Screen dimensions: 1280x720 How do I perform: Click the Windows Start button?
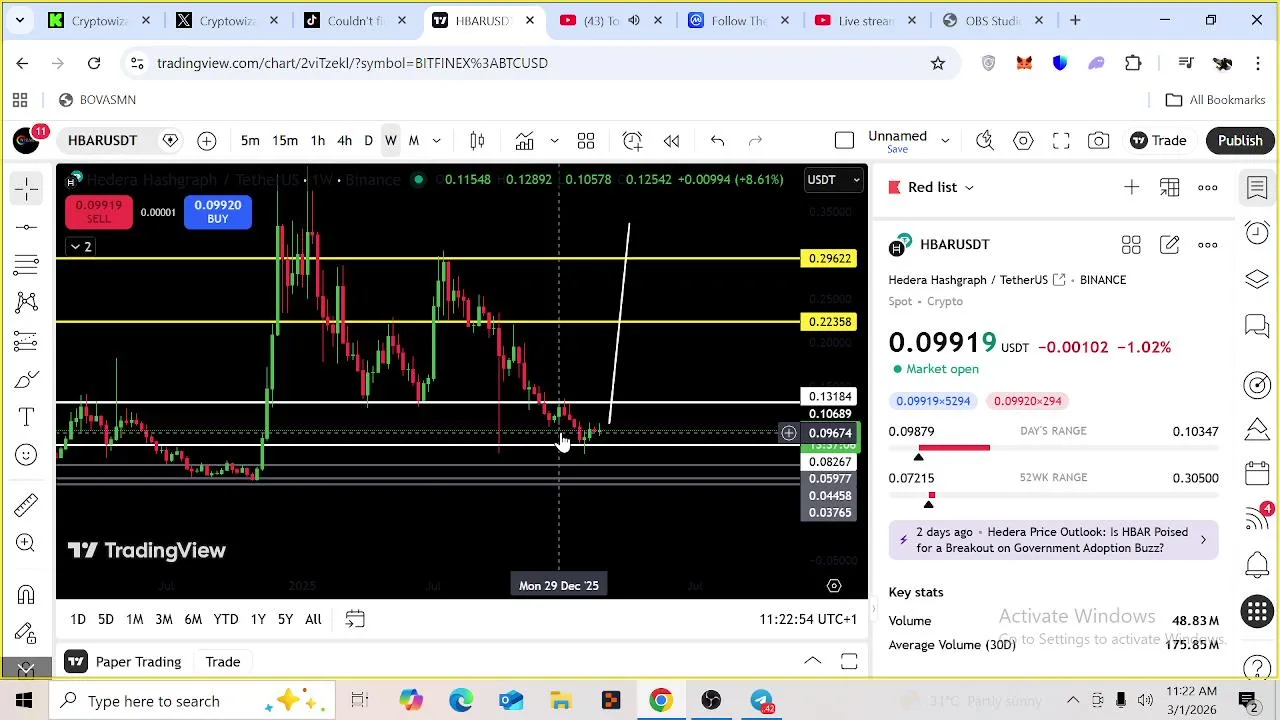[x=24, y=701]
